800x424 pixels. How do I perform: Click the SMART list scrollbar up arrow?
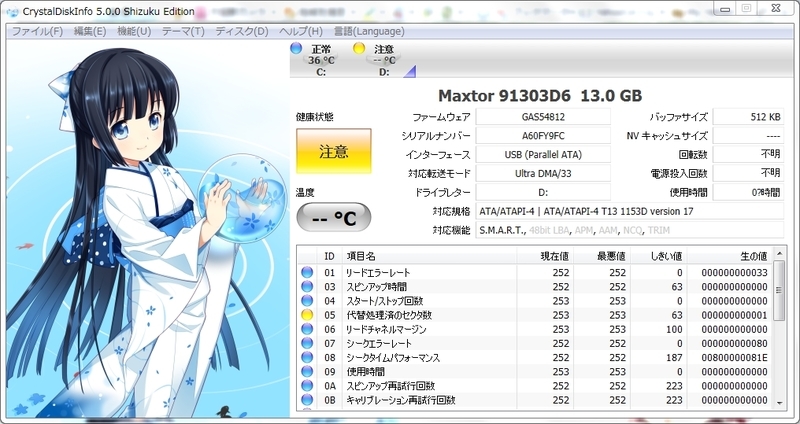(x=779, y=253)
